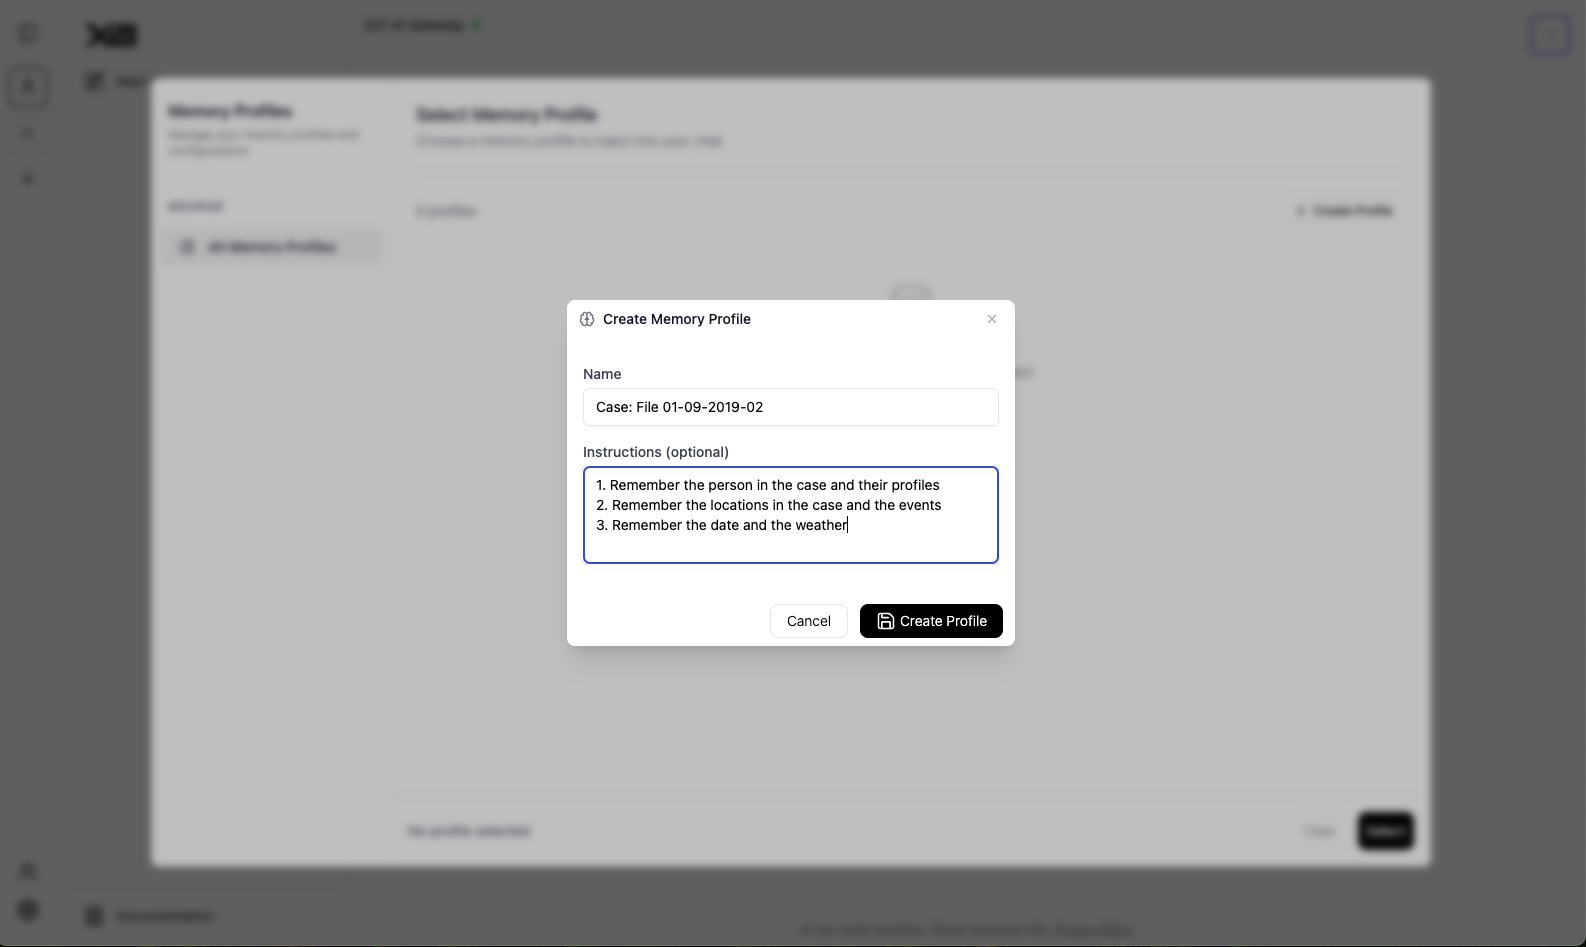Open the Privacy Policy link in the footer
Image resolution: width=1586 pixels, height=947 pixels.
pos(1093,930)
